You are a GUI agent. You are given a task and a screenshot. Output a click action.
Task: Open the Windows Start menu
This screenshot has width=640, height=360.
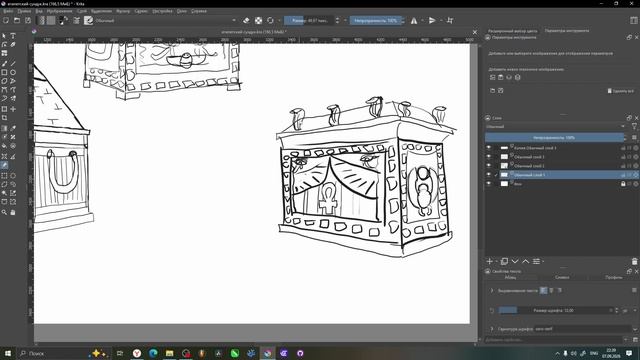pos(7,353)
